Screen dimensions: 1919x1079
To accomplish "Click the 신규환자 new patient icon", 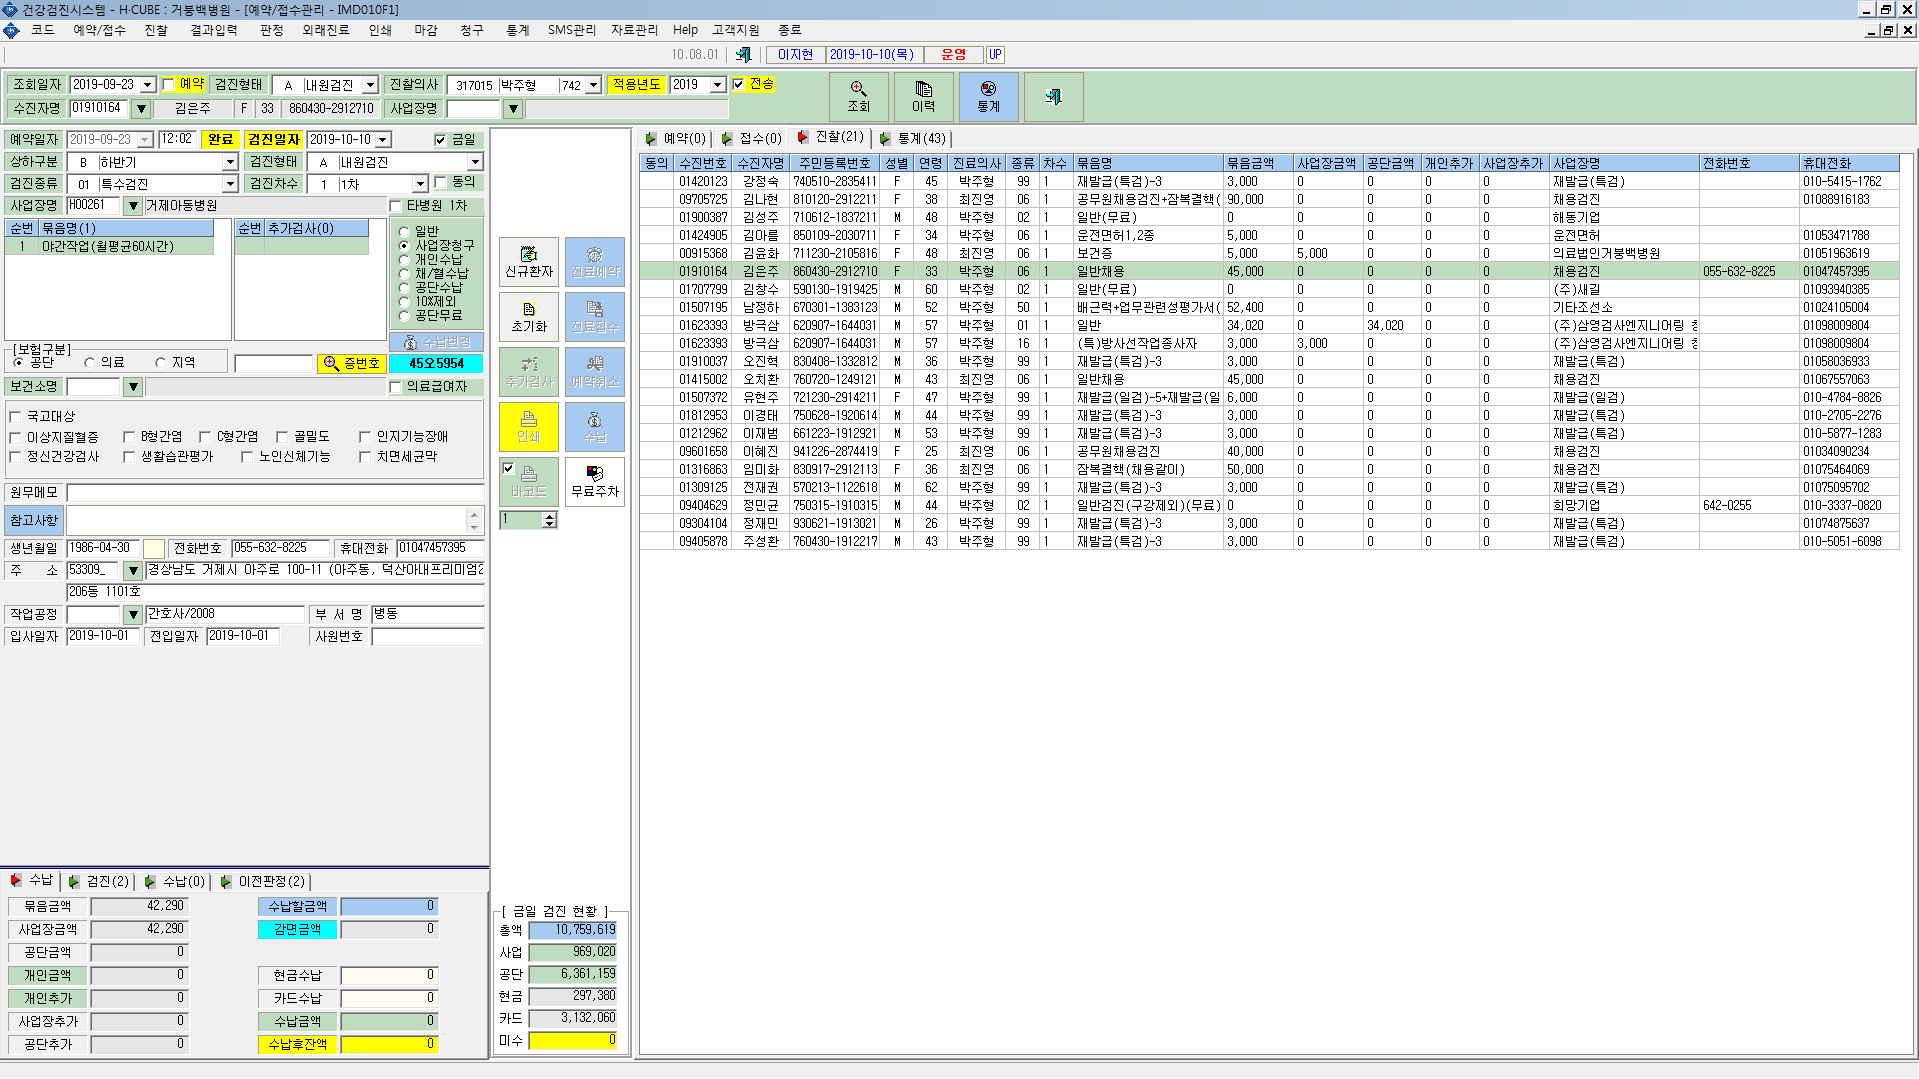I will pos(529,262).
